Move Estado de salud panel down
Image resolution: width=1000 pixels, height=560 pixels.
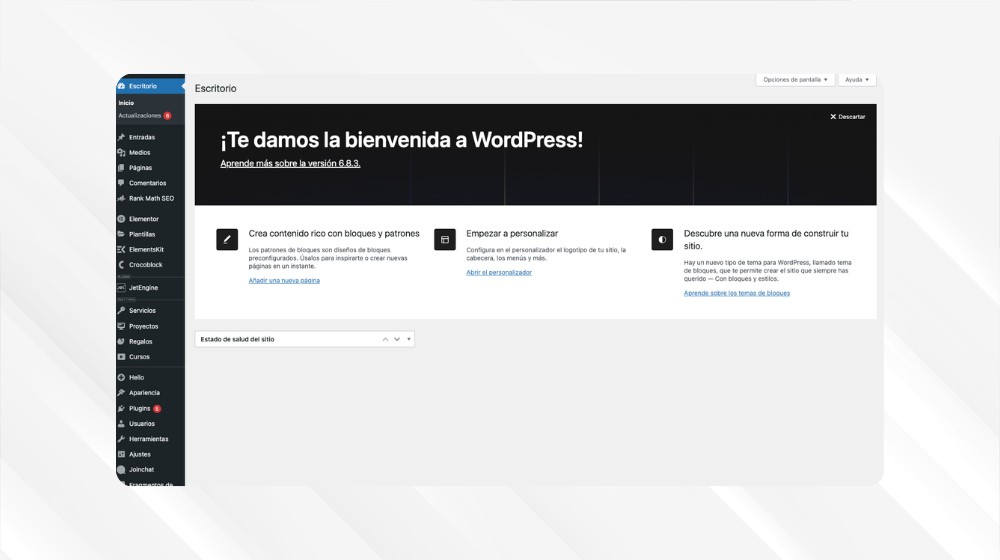(397, 339)
